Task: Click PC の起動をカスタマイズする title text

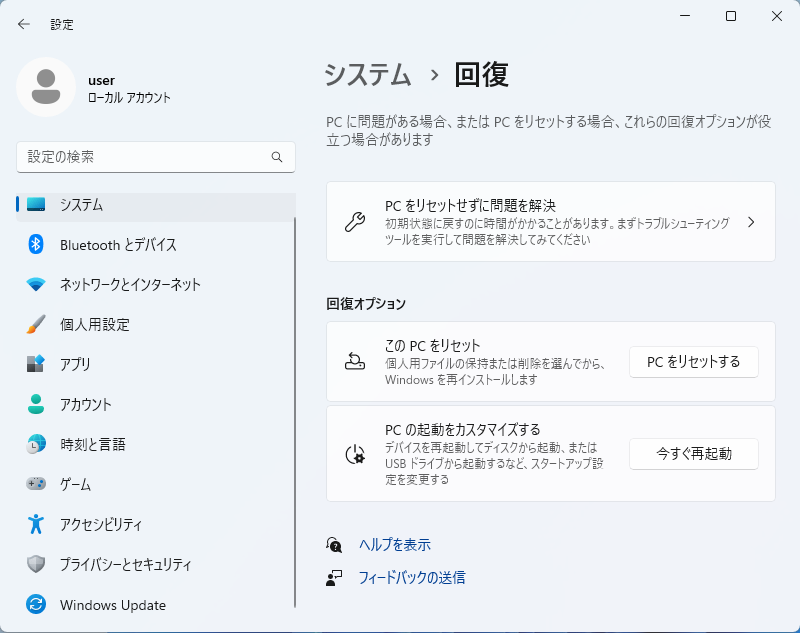Action: coord(463,429)
